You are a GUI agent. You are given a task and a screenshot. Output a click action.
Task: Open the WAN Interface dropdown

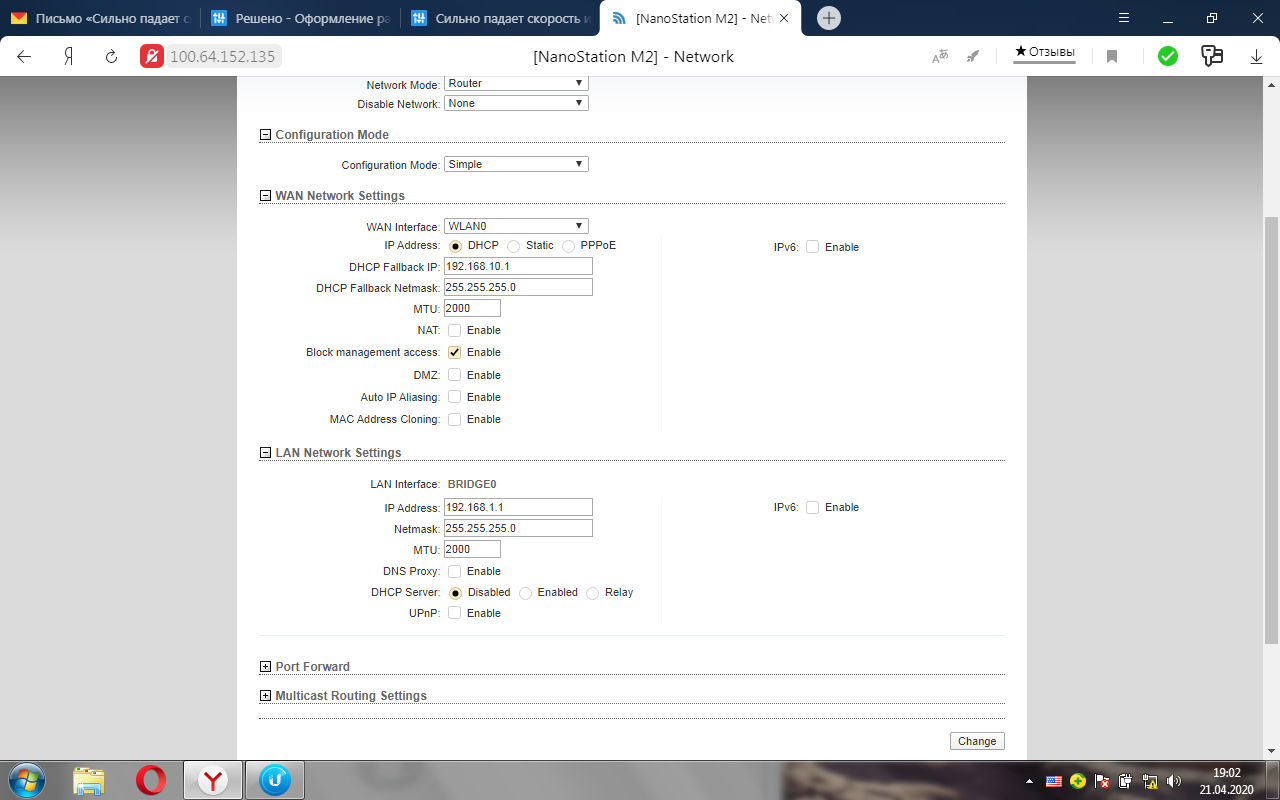pyautogui.click(x=516, y=226)
